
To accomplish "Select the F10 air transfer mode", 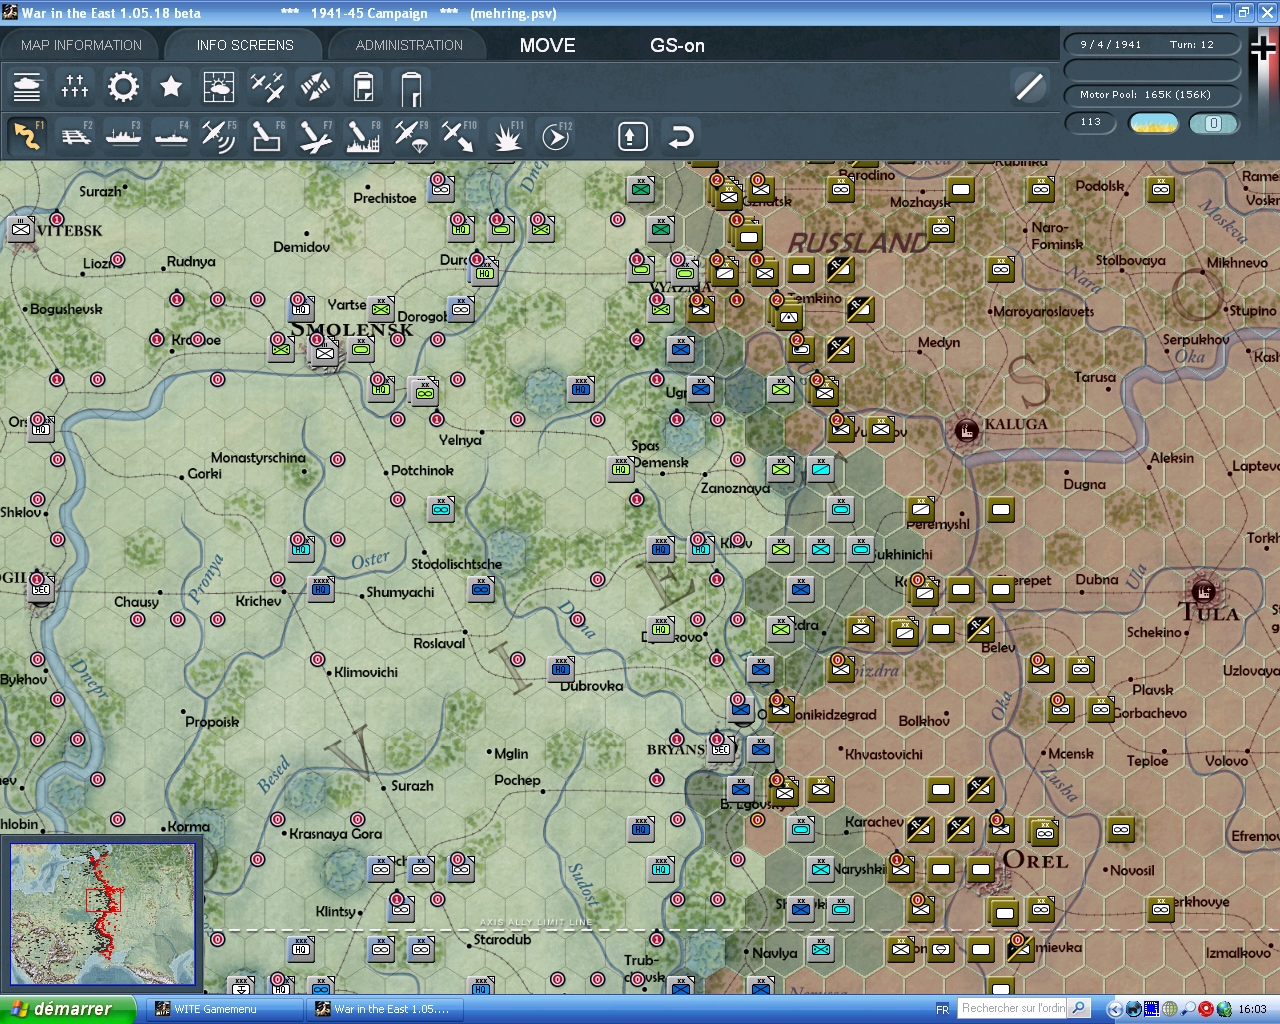I will [459, 136].
